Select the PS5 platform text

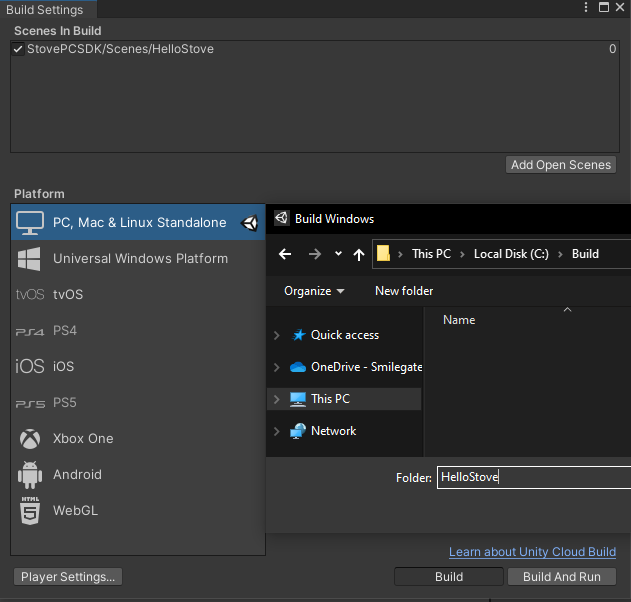(x=65, y=403)
